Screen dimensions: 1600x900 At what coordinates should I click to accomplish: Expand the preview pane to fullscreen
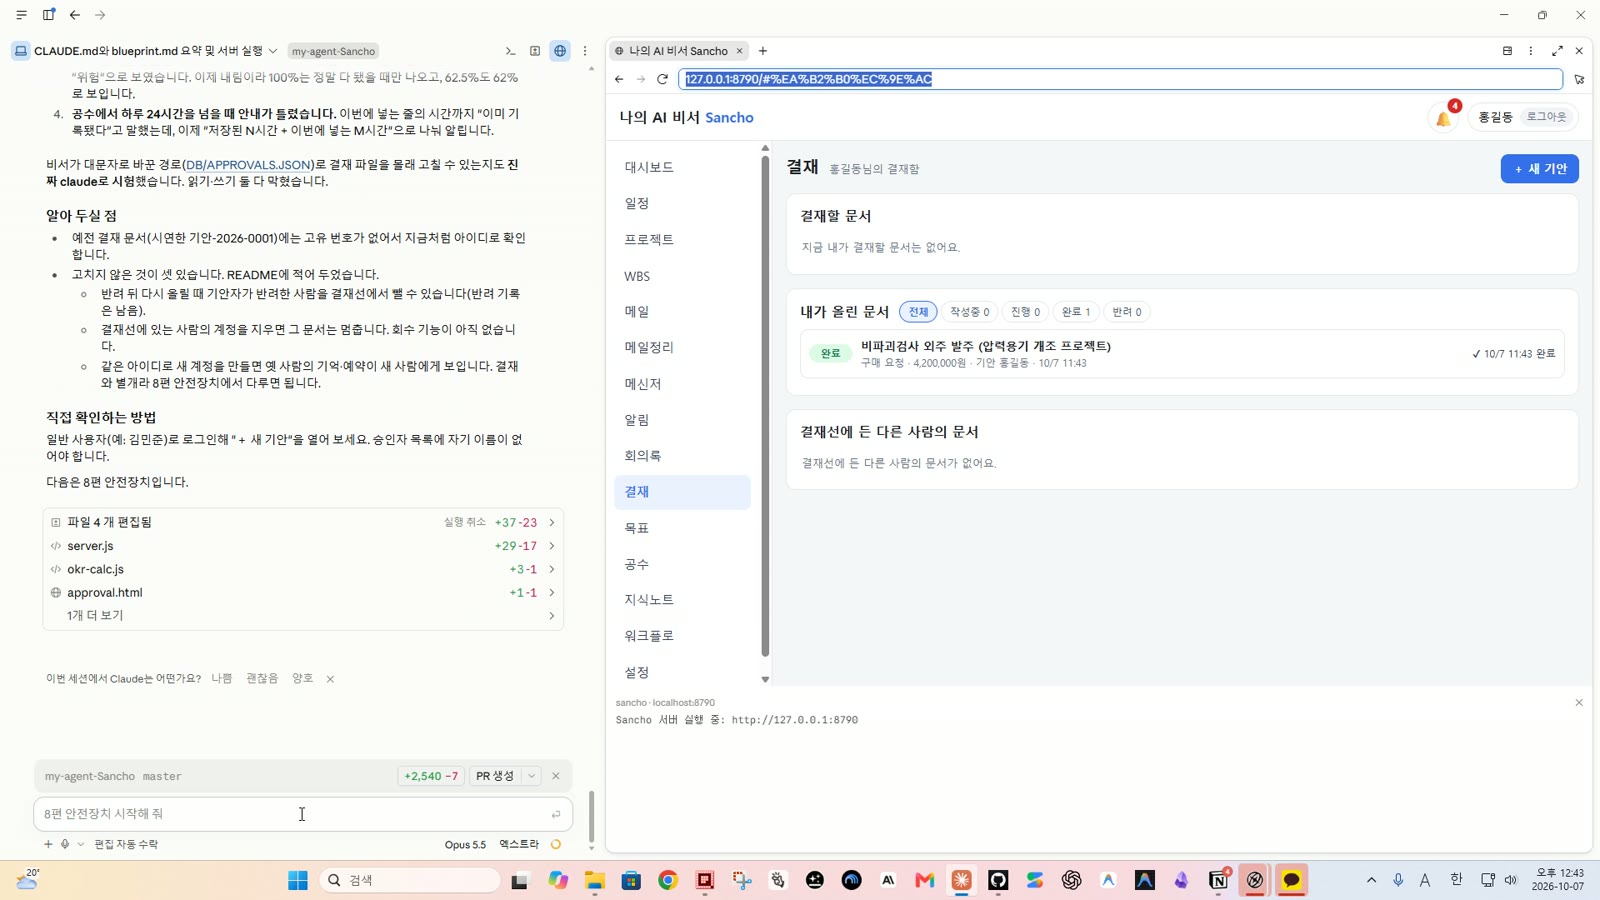[1557, 51]
